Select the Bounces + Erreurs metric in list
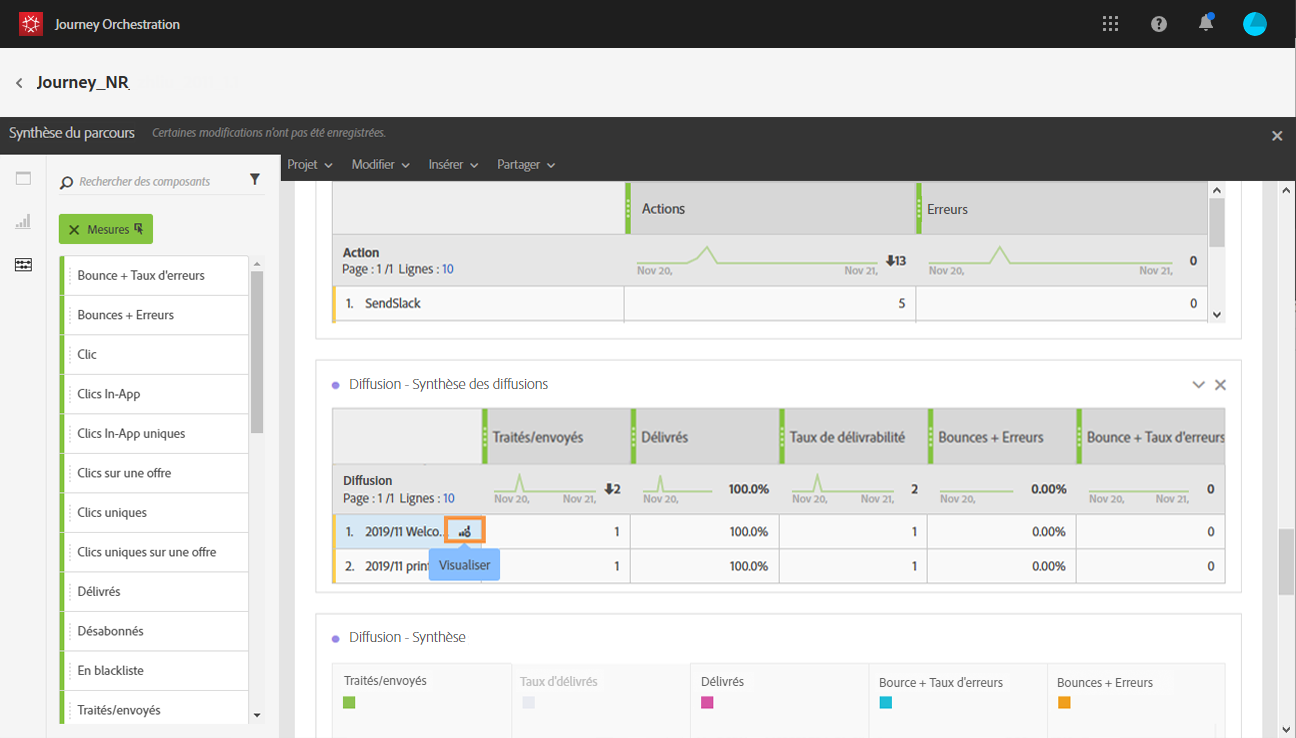The image size is (1296, 738). [x=154, y=315]
